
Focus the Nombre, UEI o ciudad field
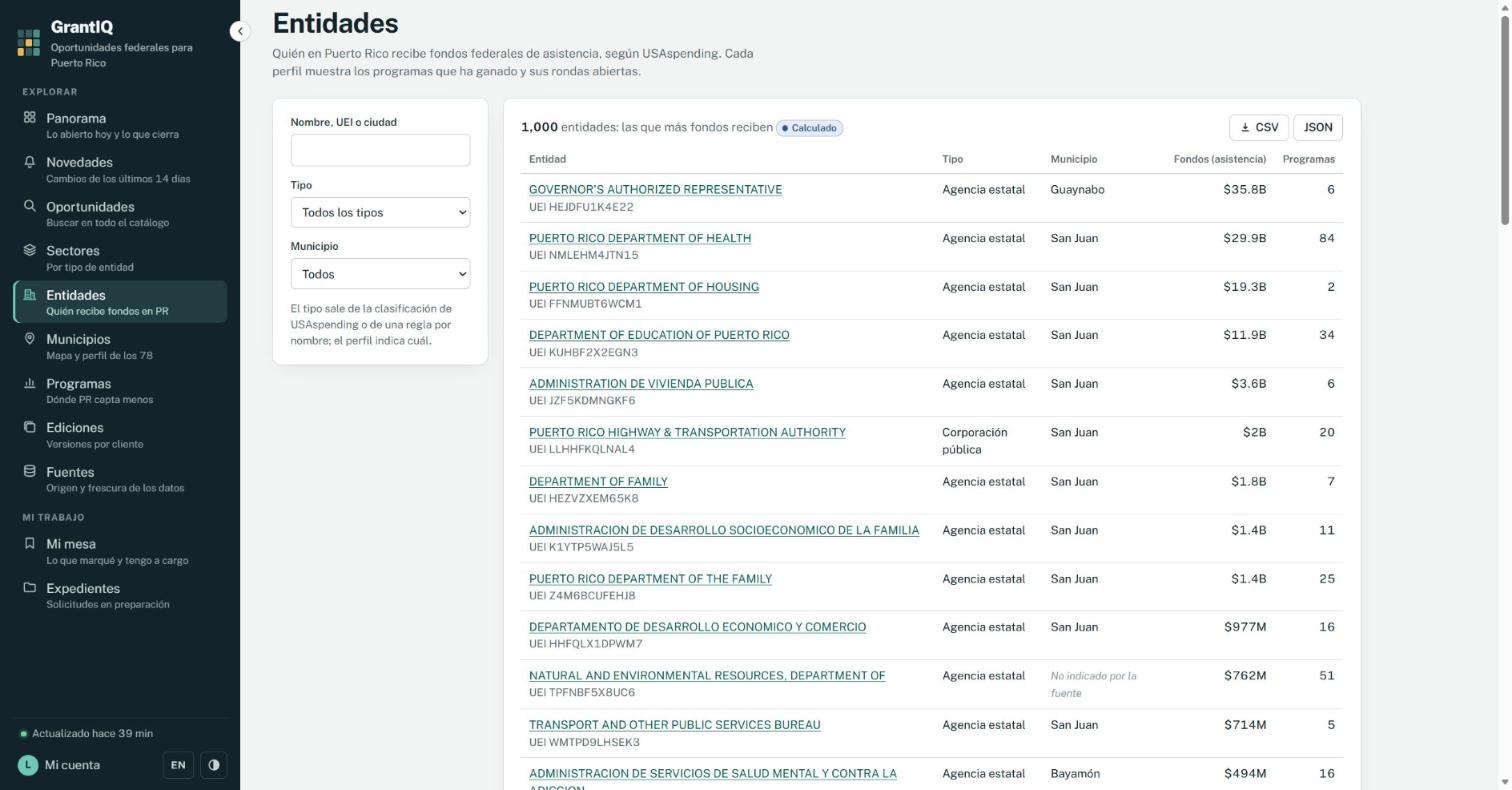380,150
